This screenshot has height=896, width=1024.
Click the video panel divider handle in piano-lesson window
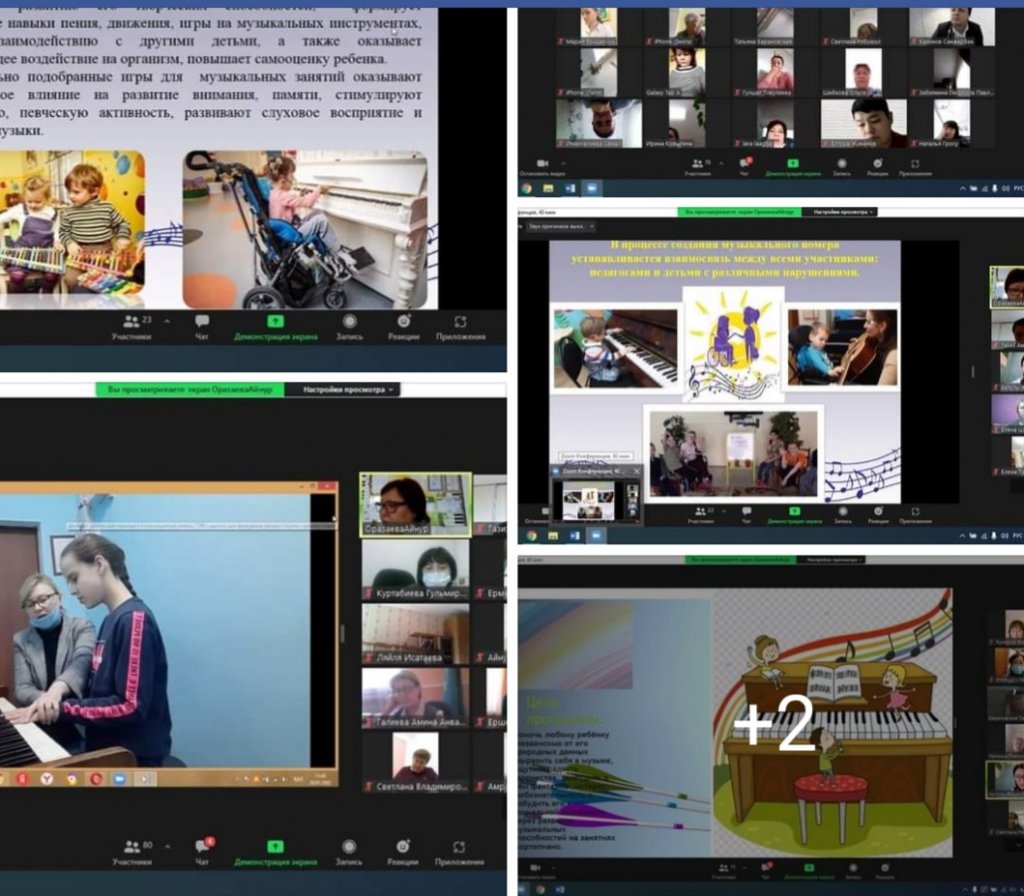pyautogui.click(x=342, y=633)
